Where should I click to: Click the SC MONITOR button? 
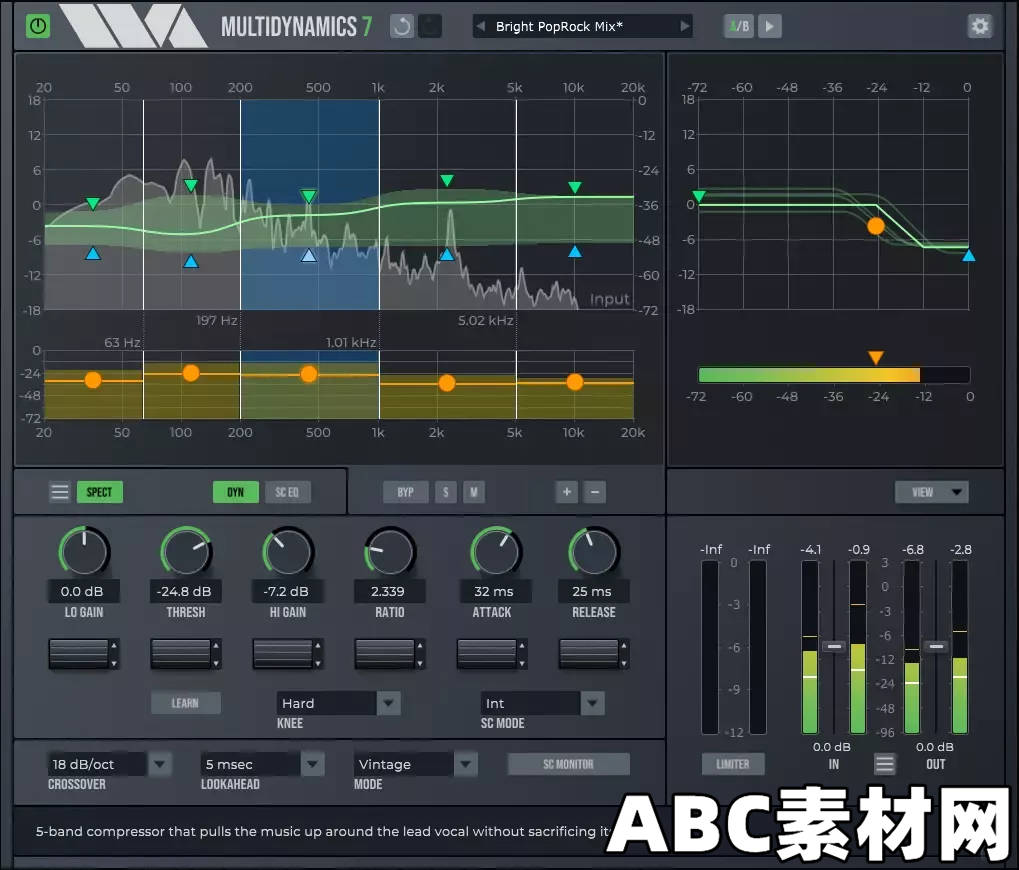(x=568, y=763)
